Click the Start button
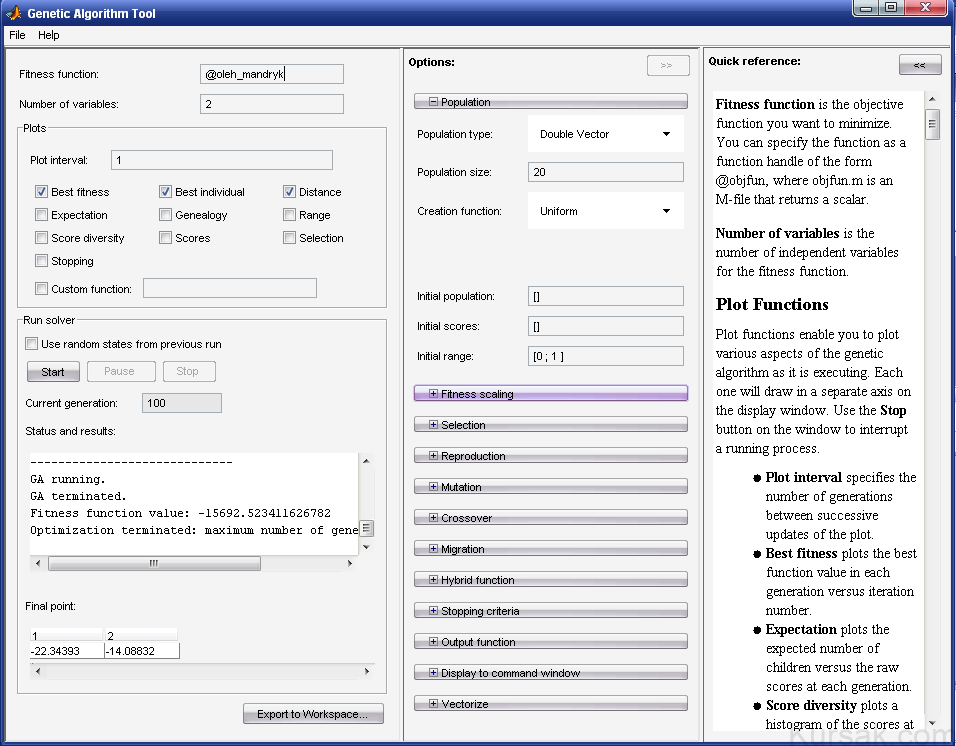 click(x=53, y=372)
